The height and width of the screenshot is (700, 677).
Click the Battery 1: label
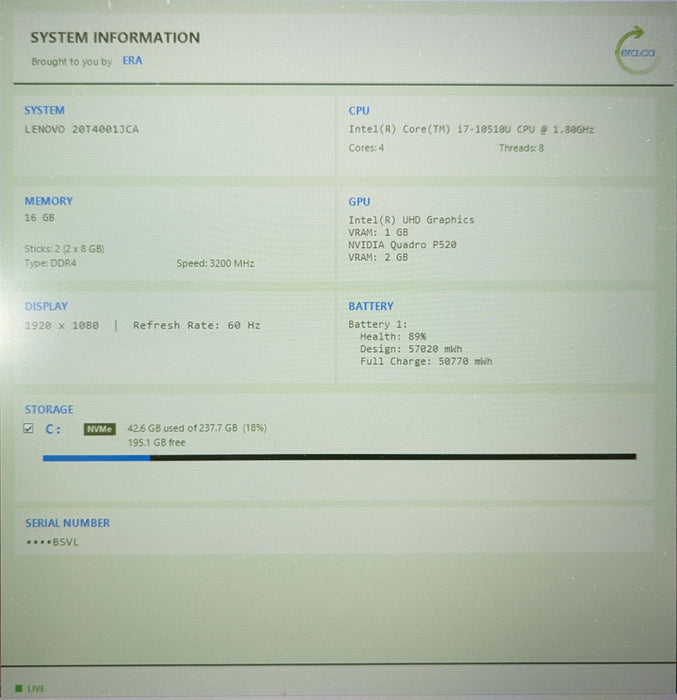tap(378, 324)
